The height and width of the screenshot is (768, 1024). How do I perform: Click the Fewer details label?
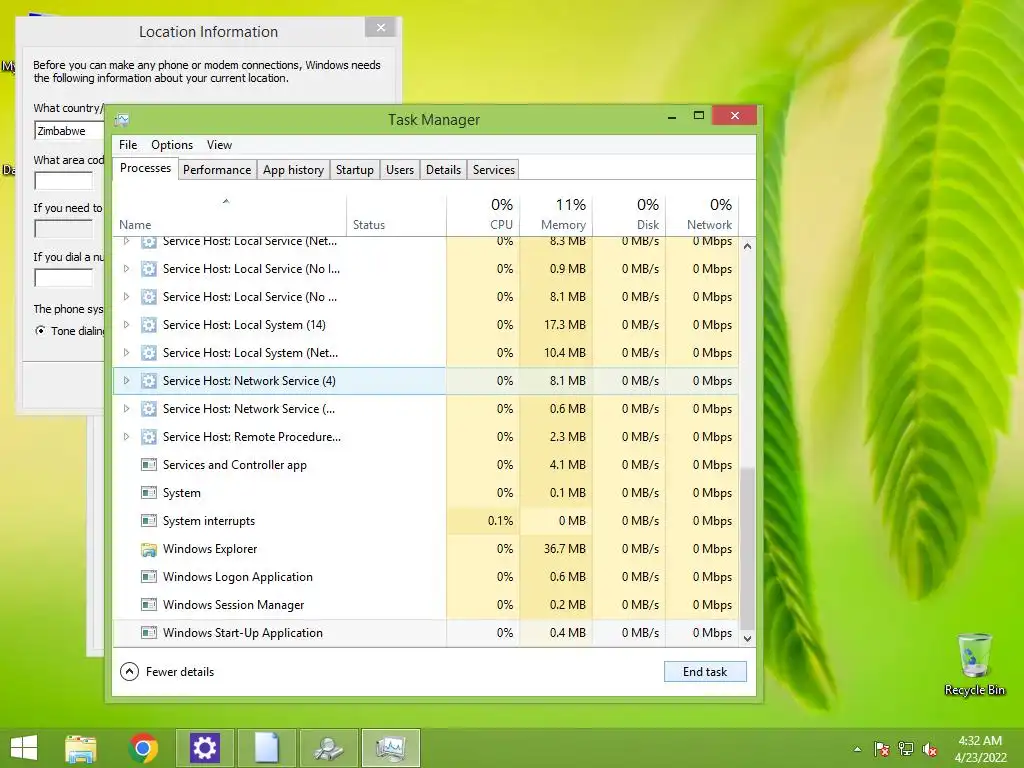(180, 672)
